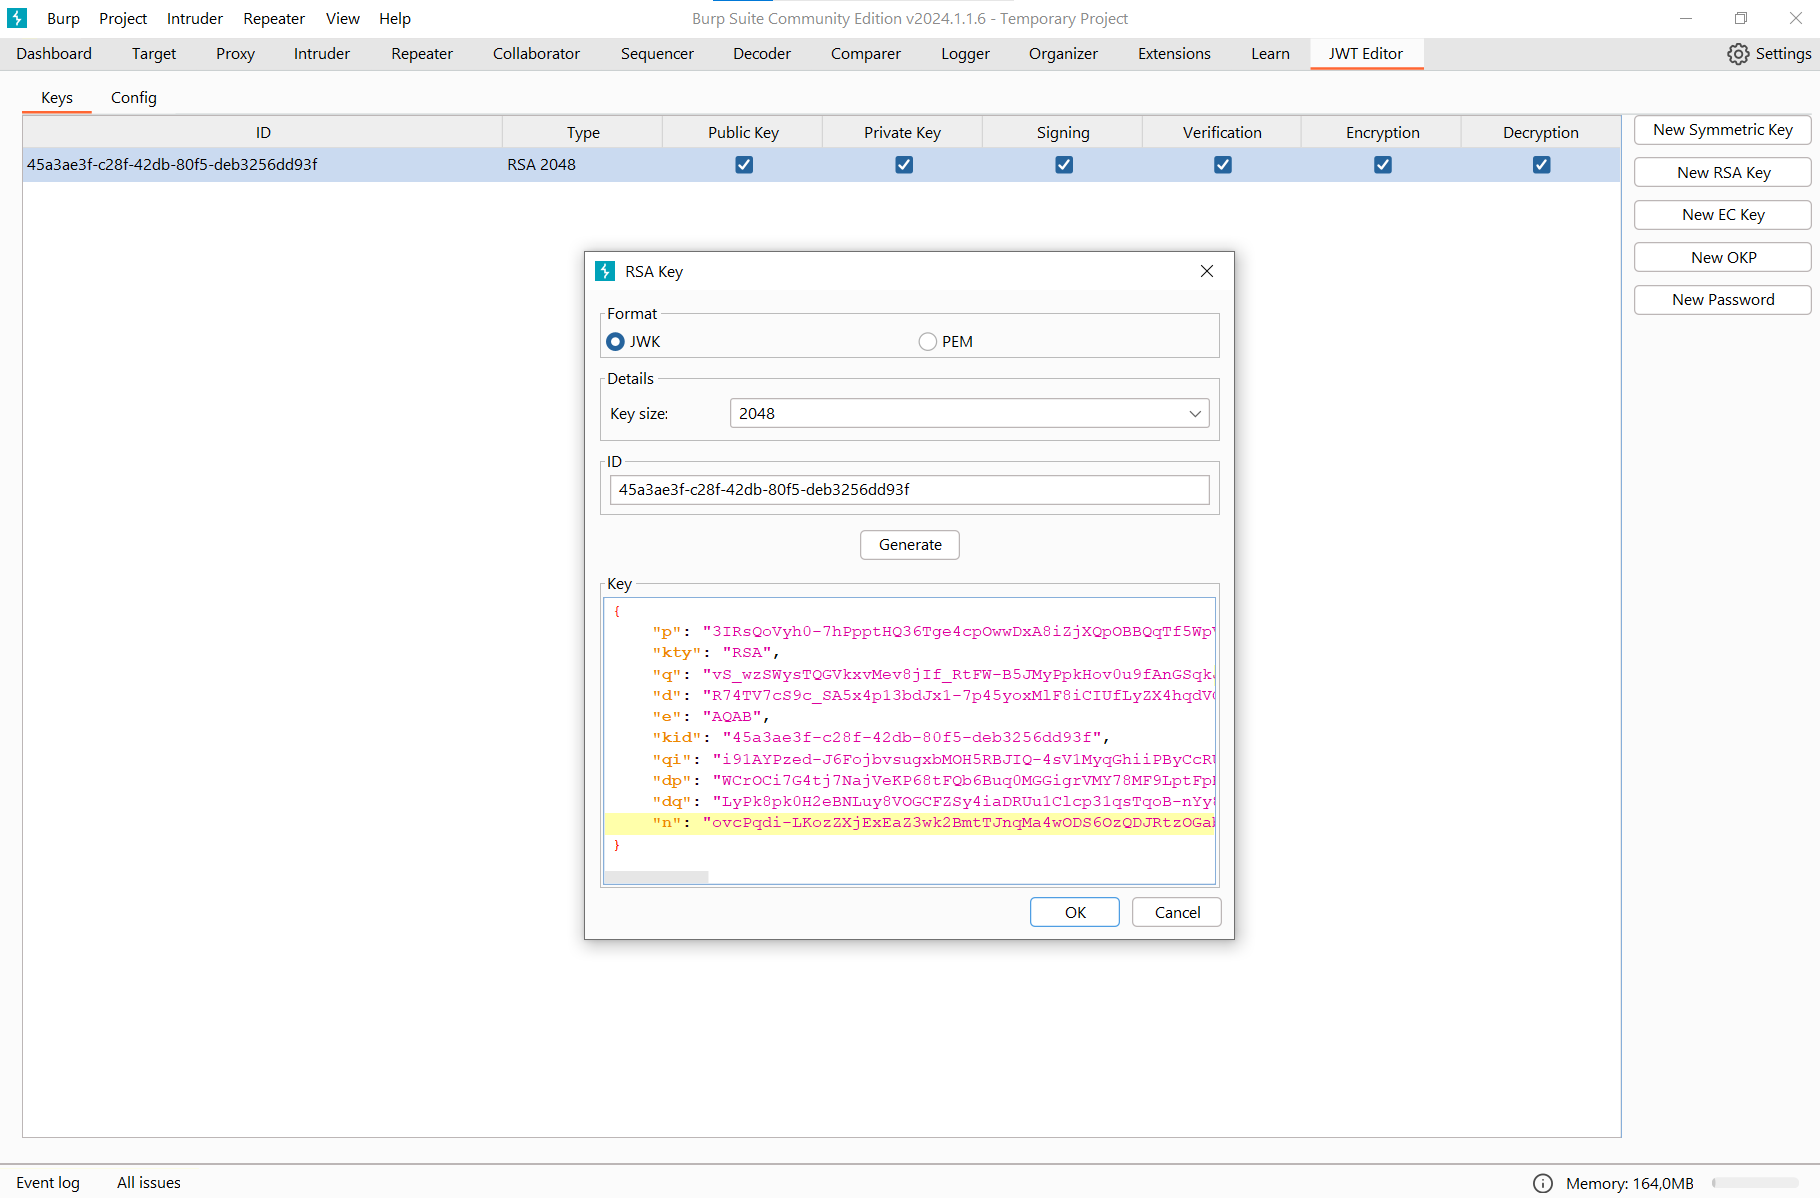This screenshot has height=1198, width=1820.
Task: Close the RSA Key dialog with X
Action: [x=1207, y=271]
